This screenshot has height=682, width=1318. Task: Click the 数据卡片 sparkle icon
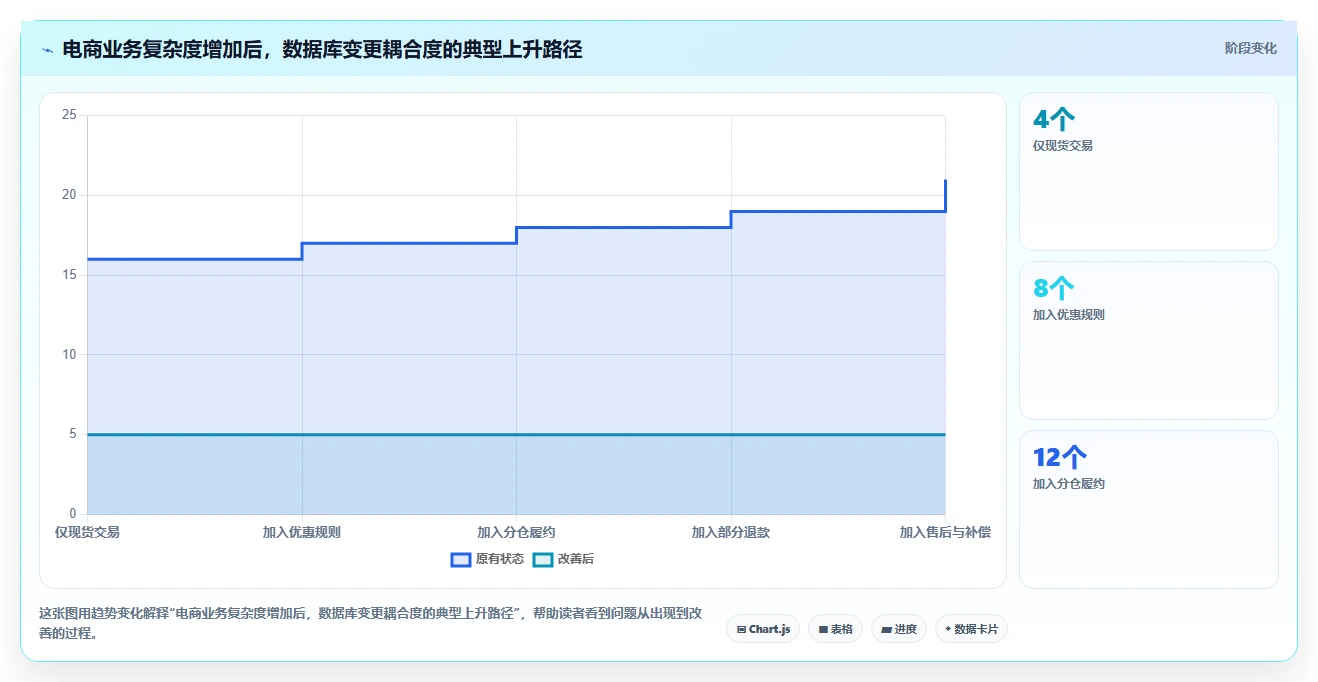(x=948, y=629)
